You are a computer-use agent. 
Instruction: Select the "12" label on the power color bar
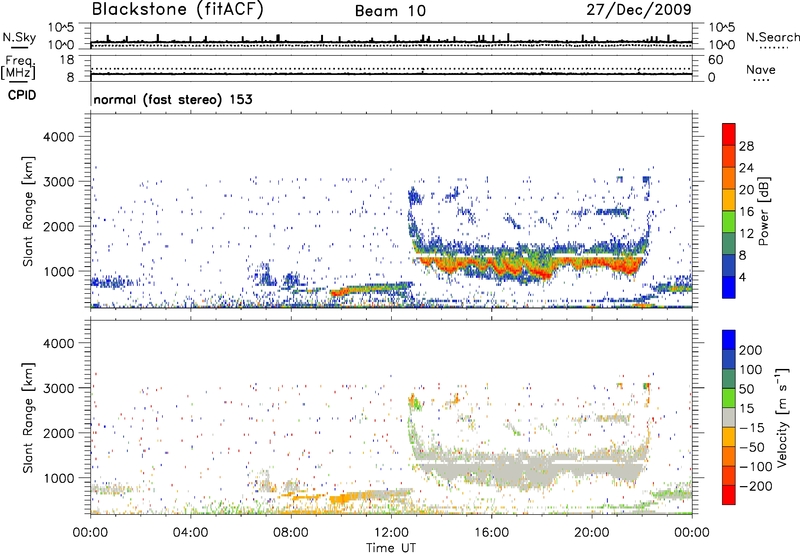click(x=746, y=234)
